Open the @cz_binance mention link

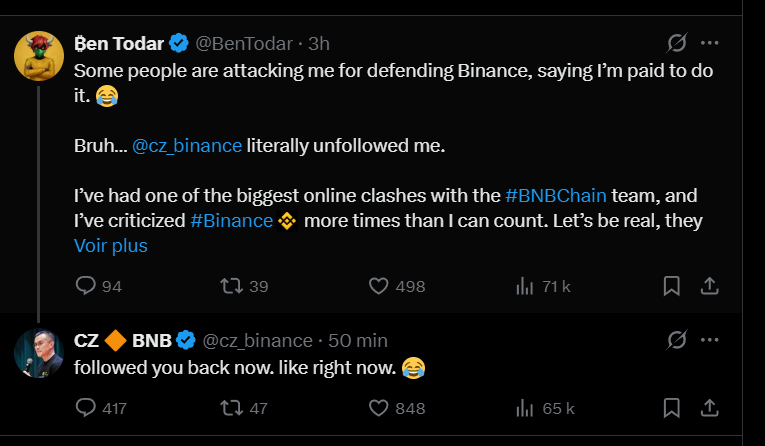pos(186,145)
